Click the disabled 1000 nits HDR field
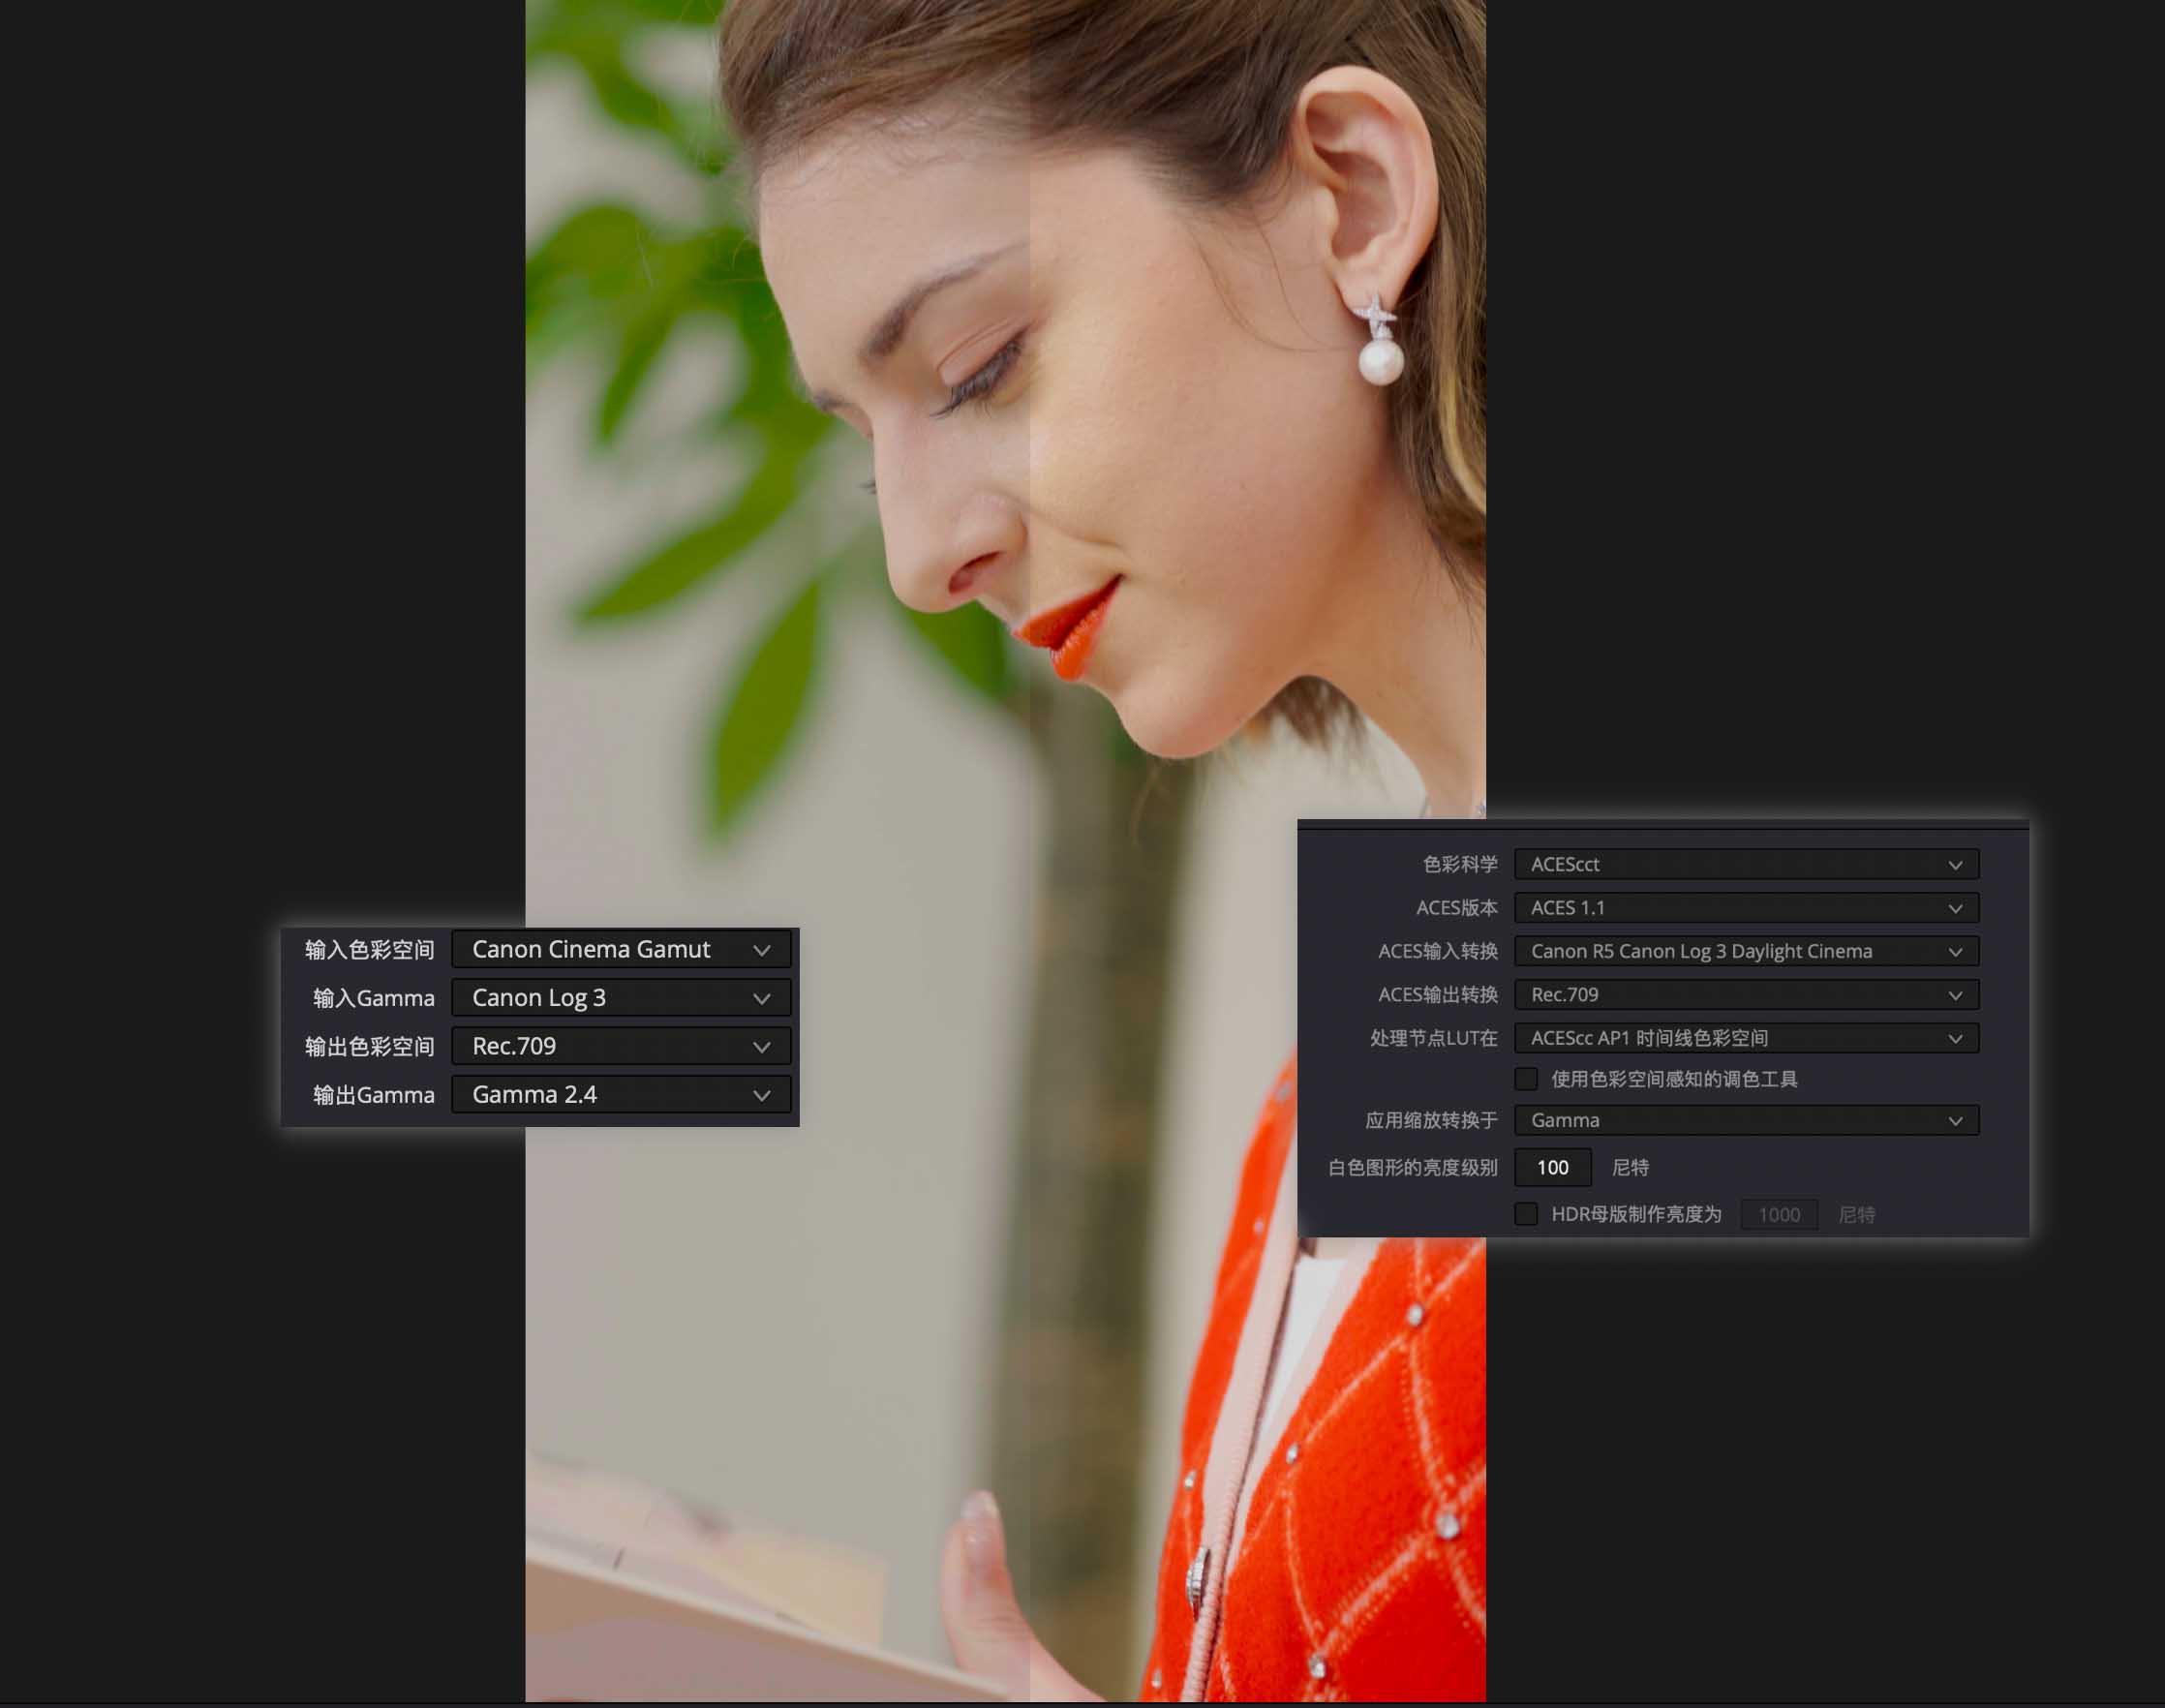 [x=1778, y=1214]
